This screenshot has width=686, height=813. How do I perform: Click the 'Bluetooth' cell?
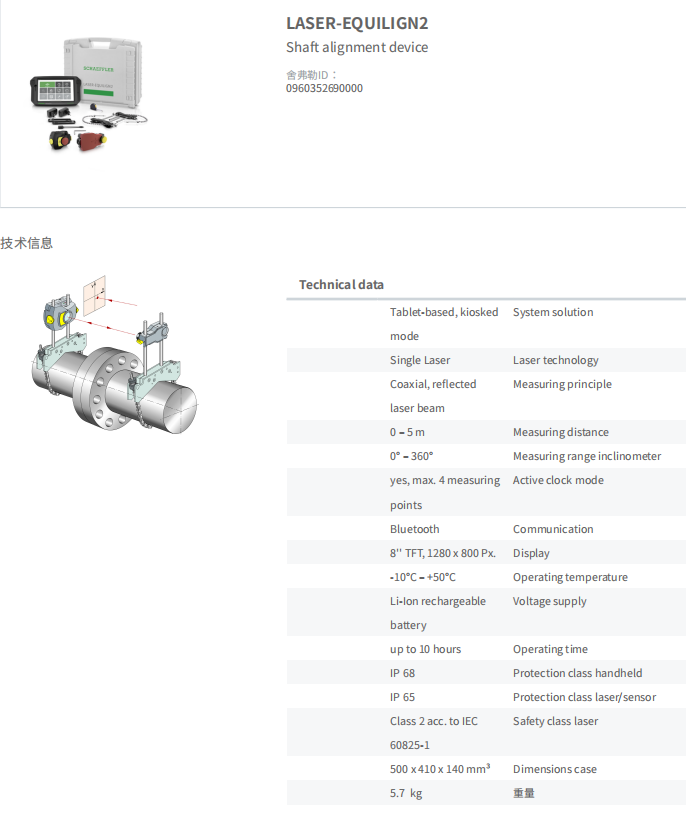pos(415,529)
